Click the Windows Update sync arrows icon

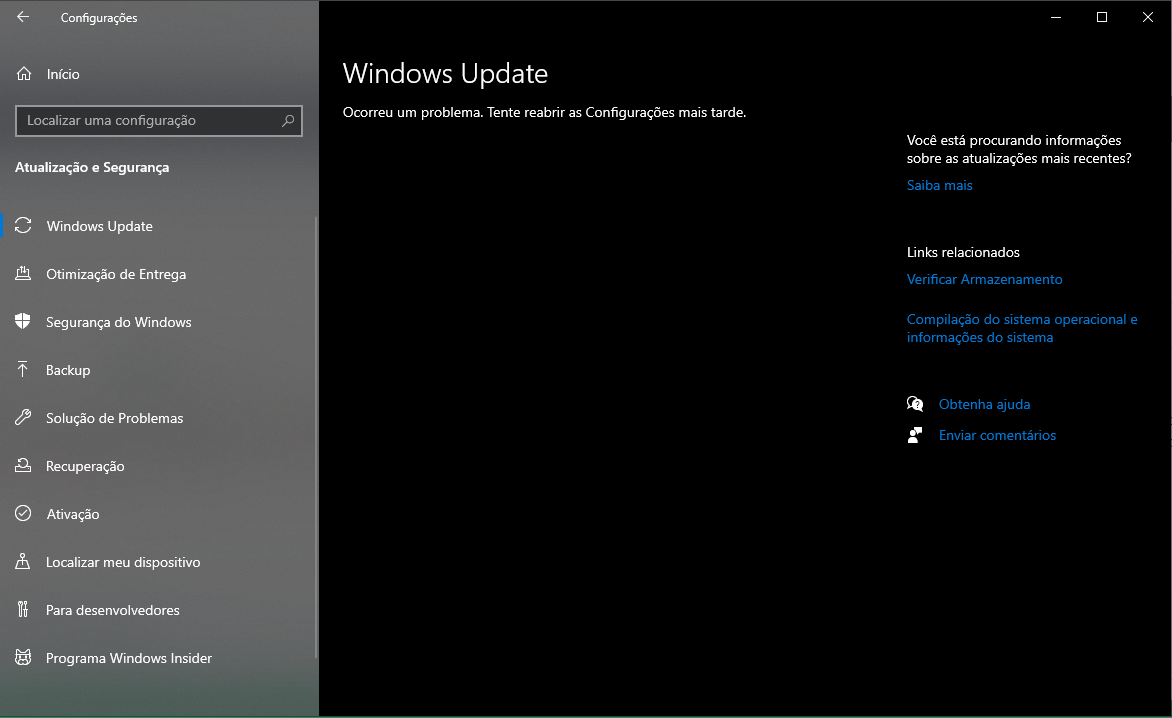coord(23,226)
